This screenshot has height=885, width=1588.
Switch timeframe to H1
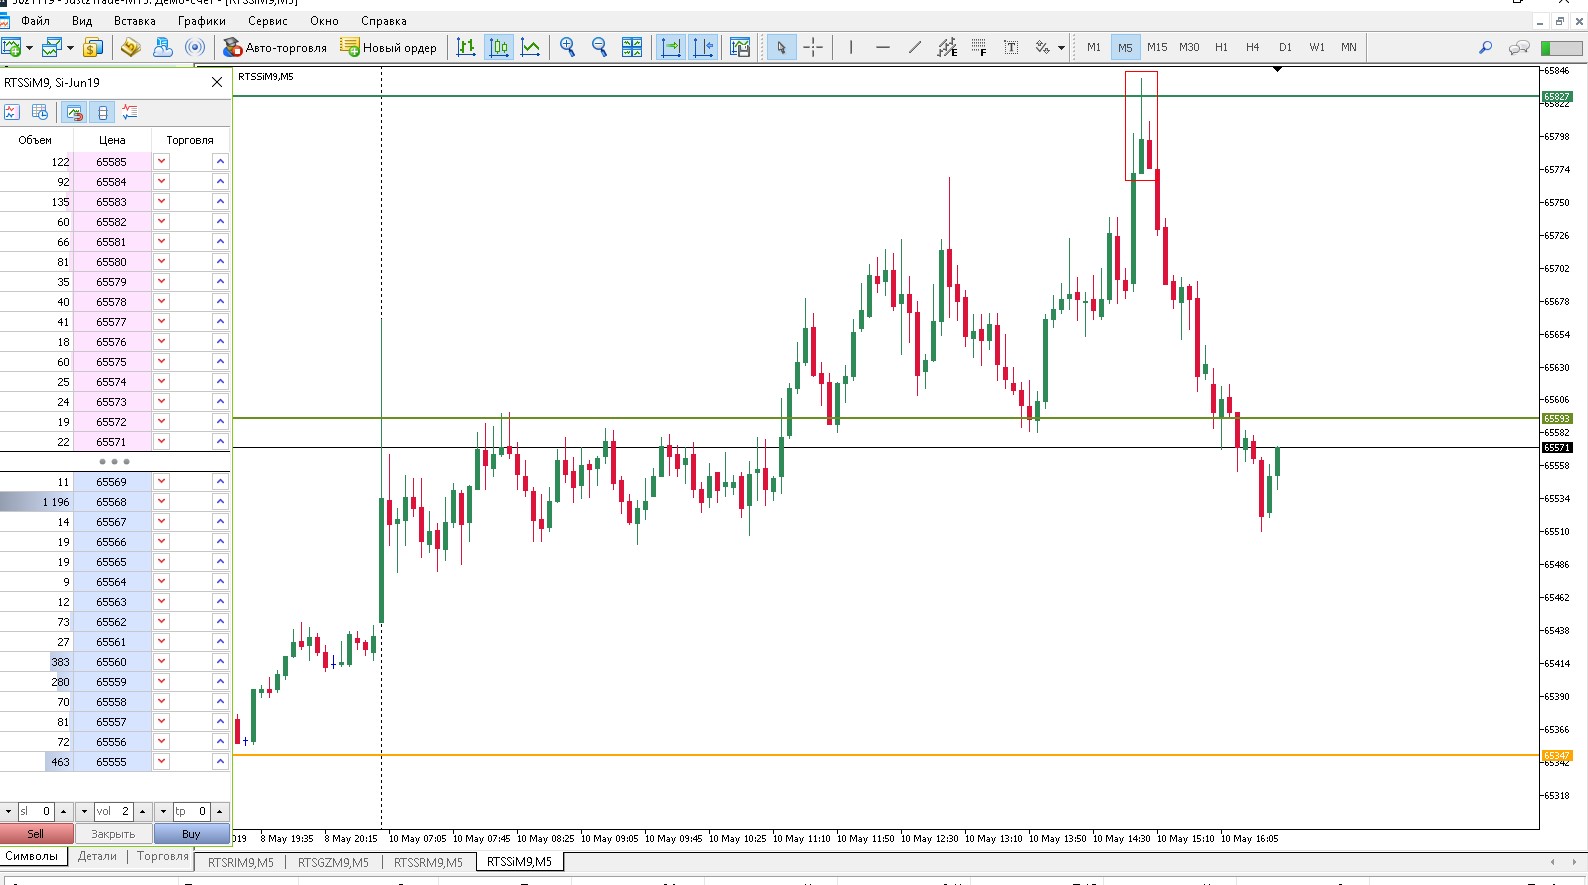(1221, 47)
